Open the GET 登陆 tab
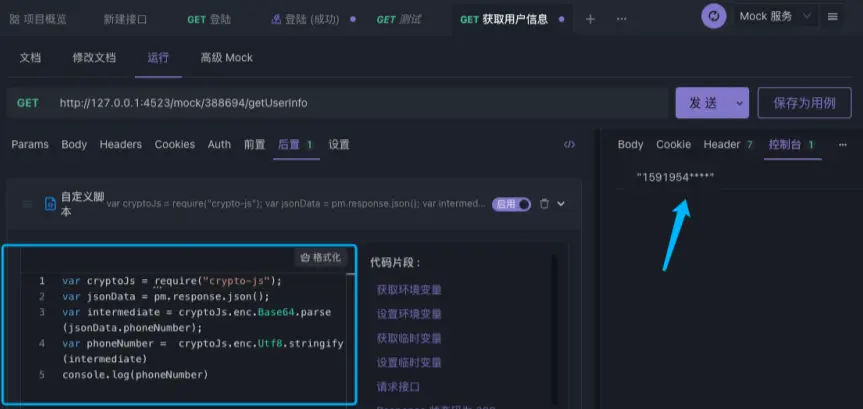863x409 pixels. coord(209,19)
